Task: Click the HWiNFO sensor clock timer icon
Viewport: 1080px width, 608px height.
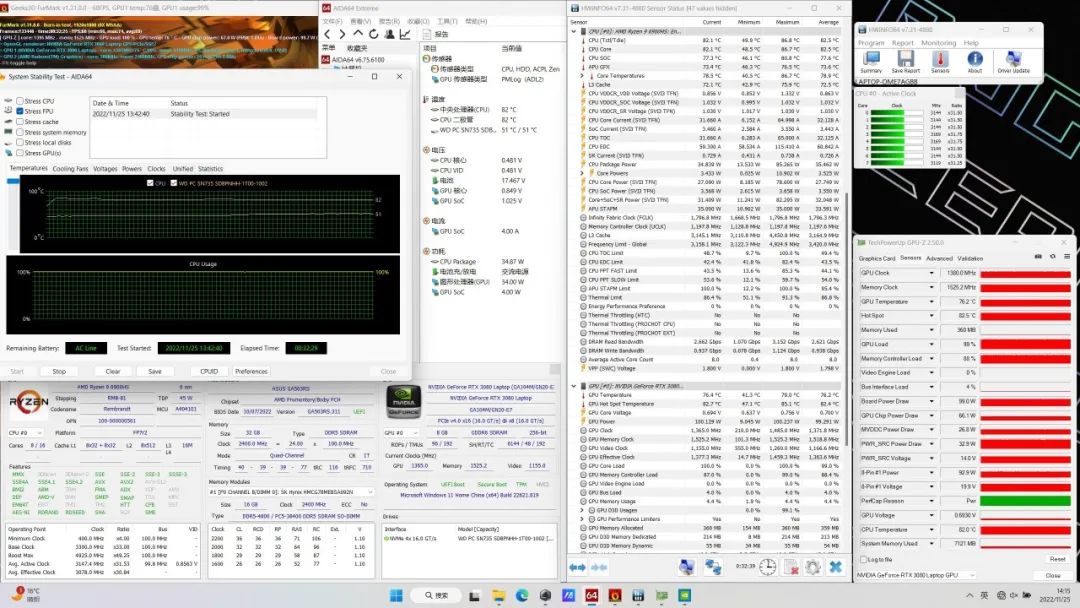Action: click(768, 567)
